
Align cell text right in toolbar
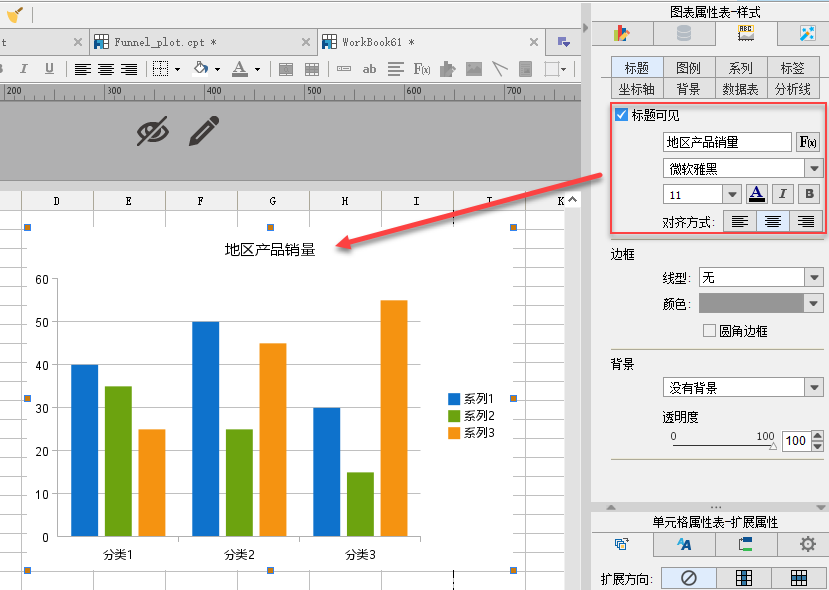tap(129, 69)
